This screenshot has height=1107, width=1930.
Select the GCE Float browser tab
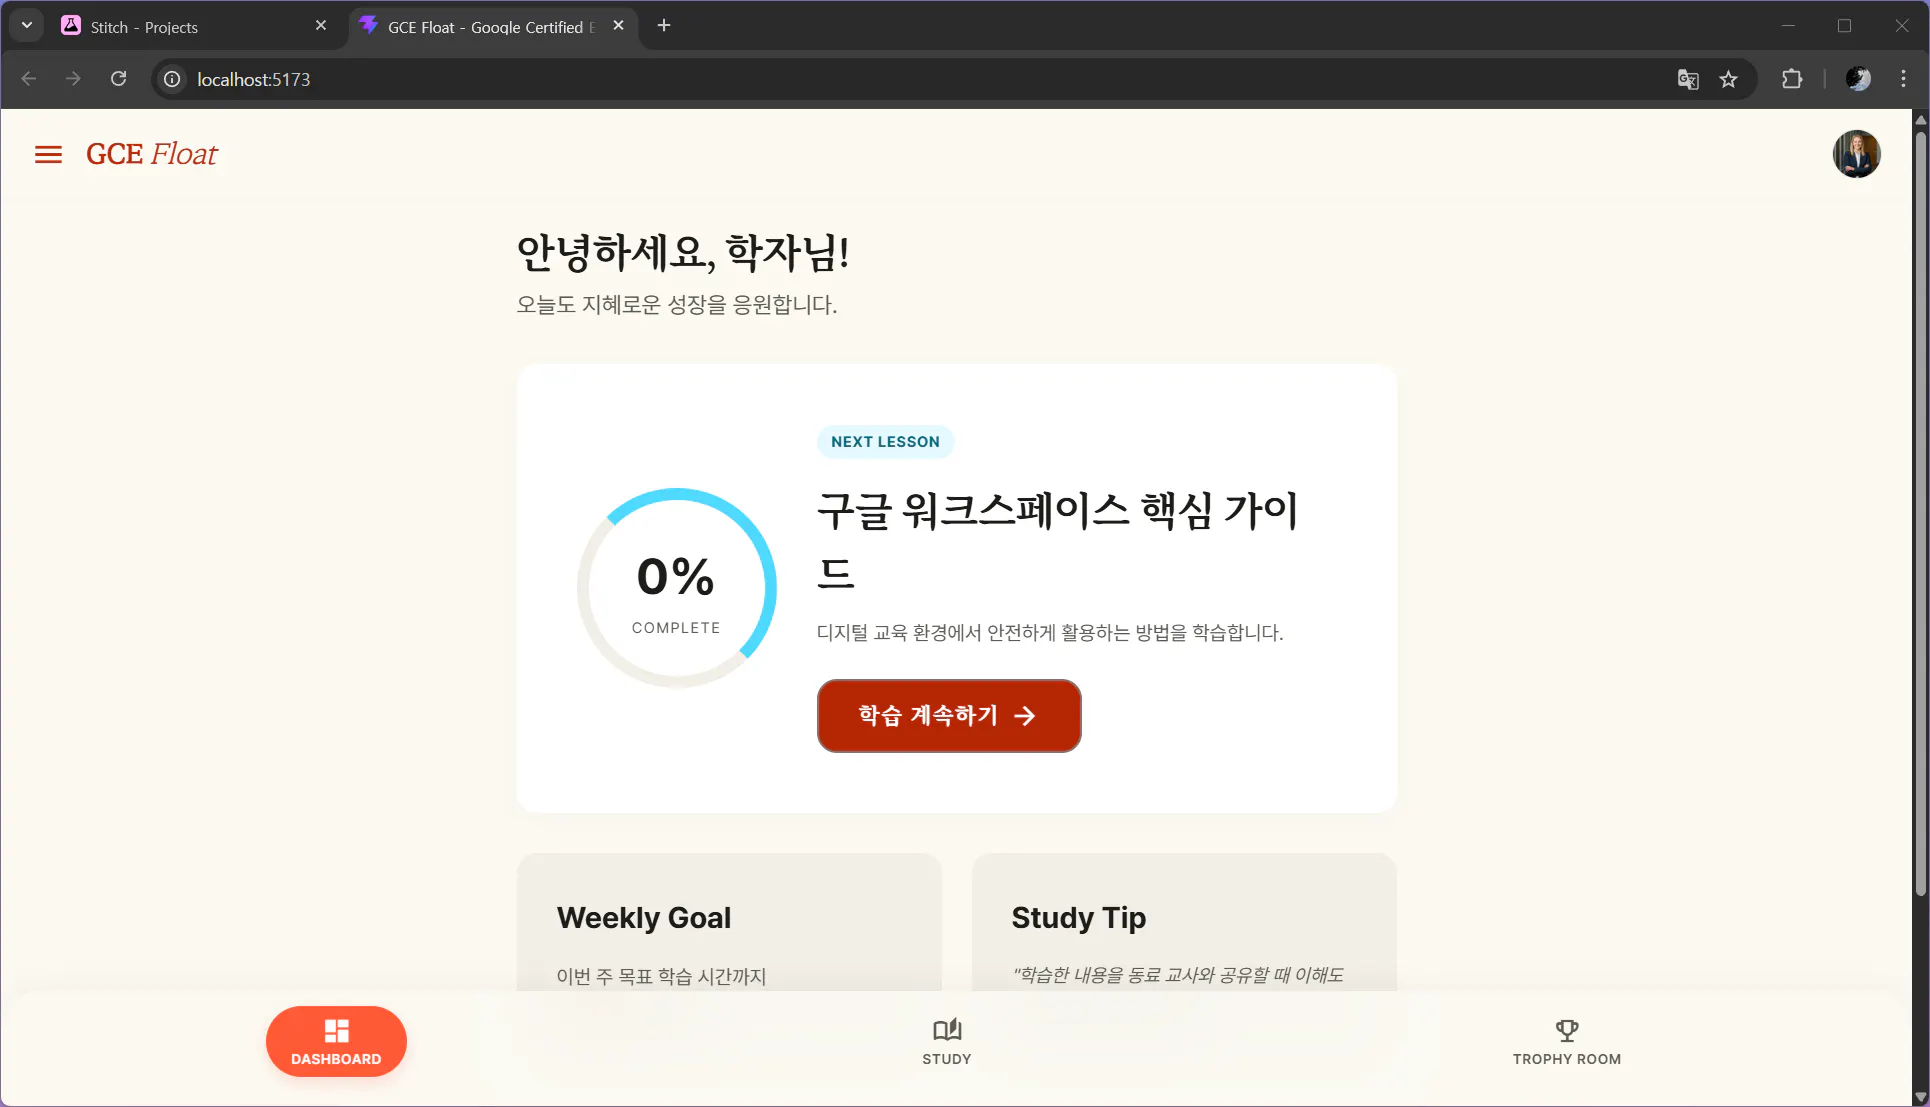[x=490, y=27]
